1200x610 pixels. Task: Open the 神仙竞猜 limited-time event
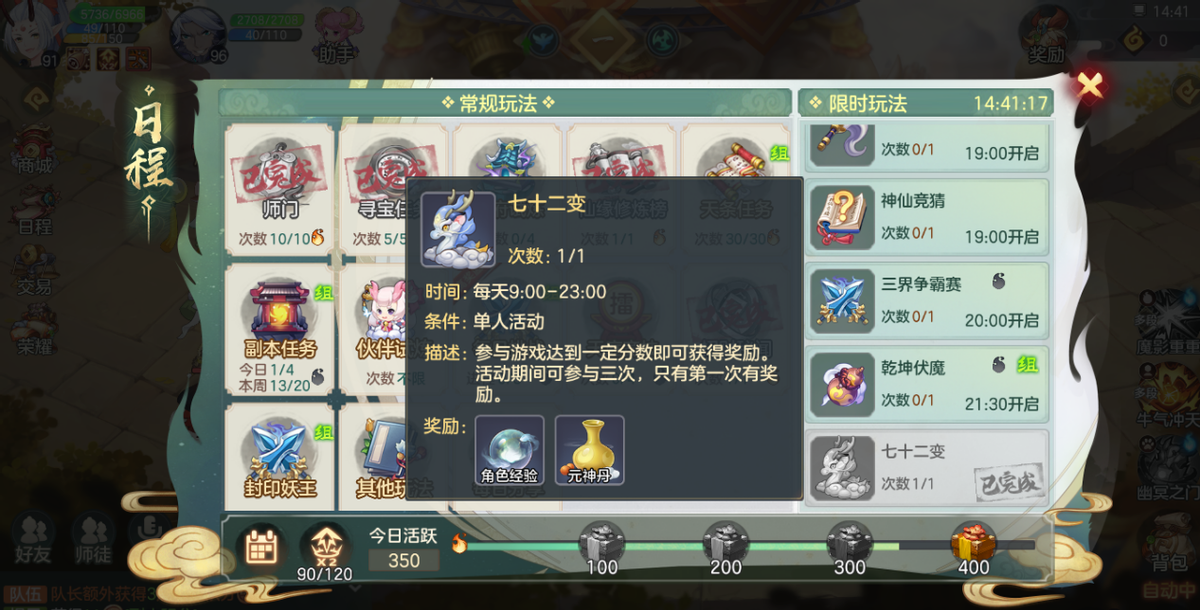[927, 218]
